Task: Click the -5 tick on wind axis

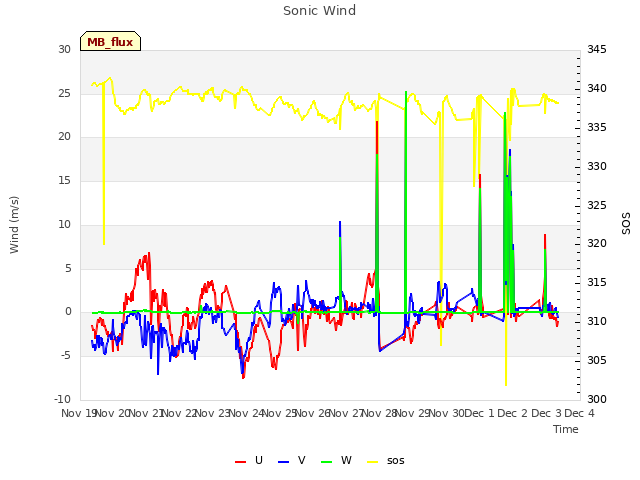Action: click(x=66, y=356)
